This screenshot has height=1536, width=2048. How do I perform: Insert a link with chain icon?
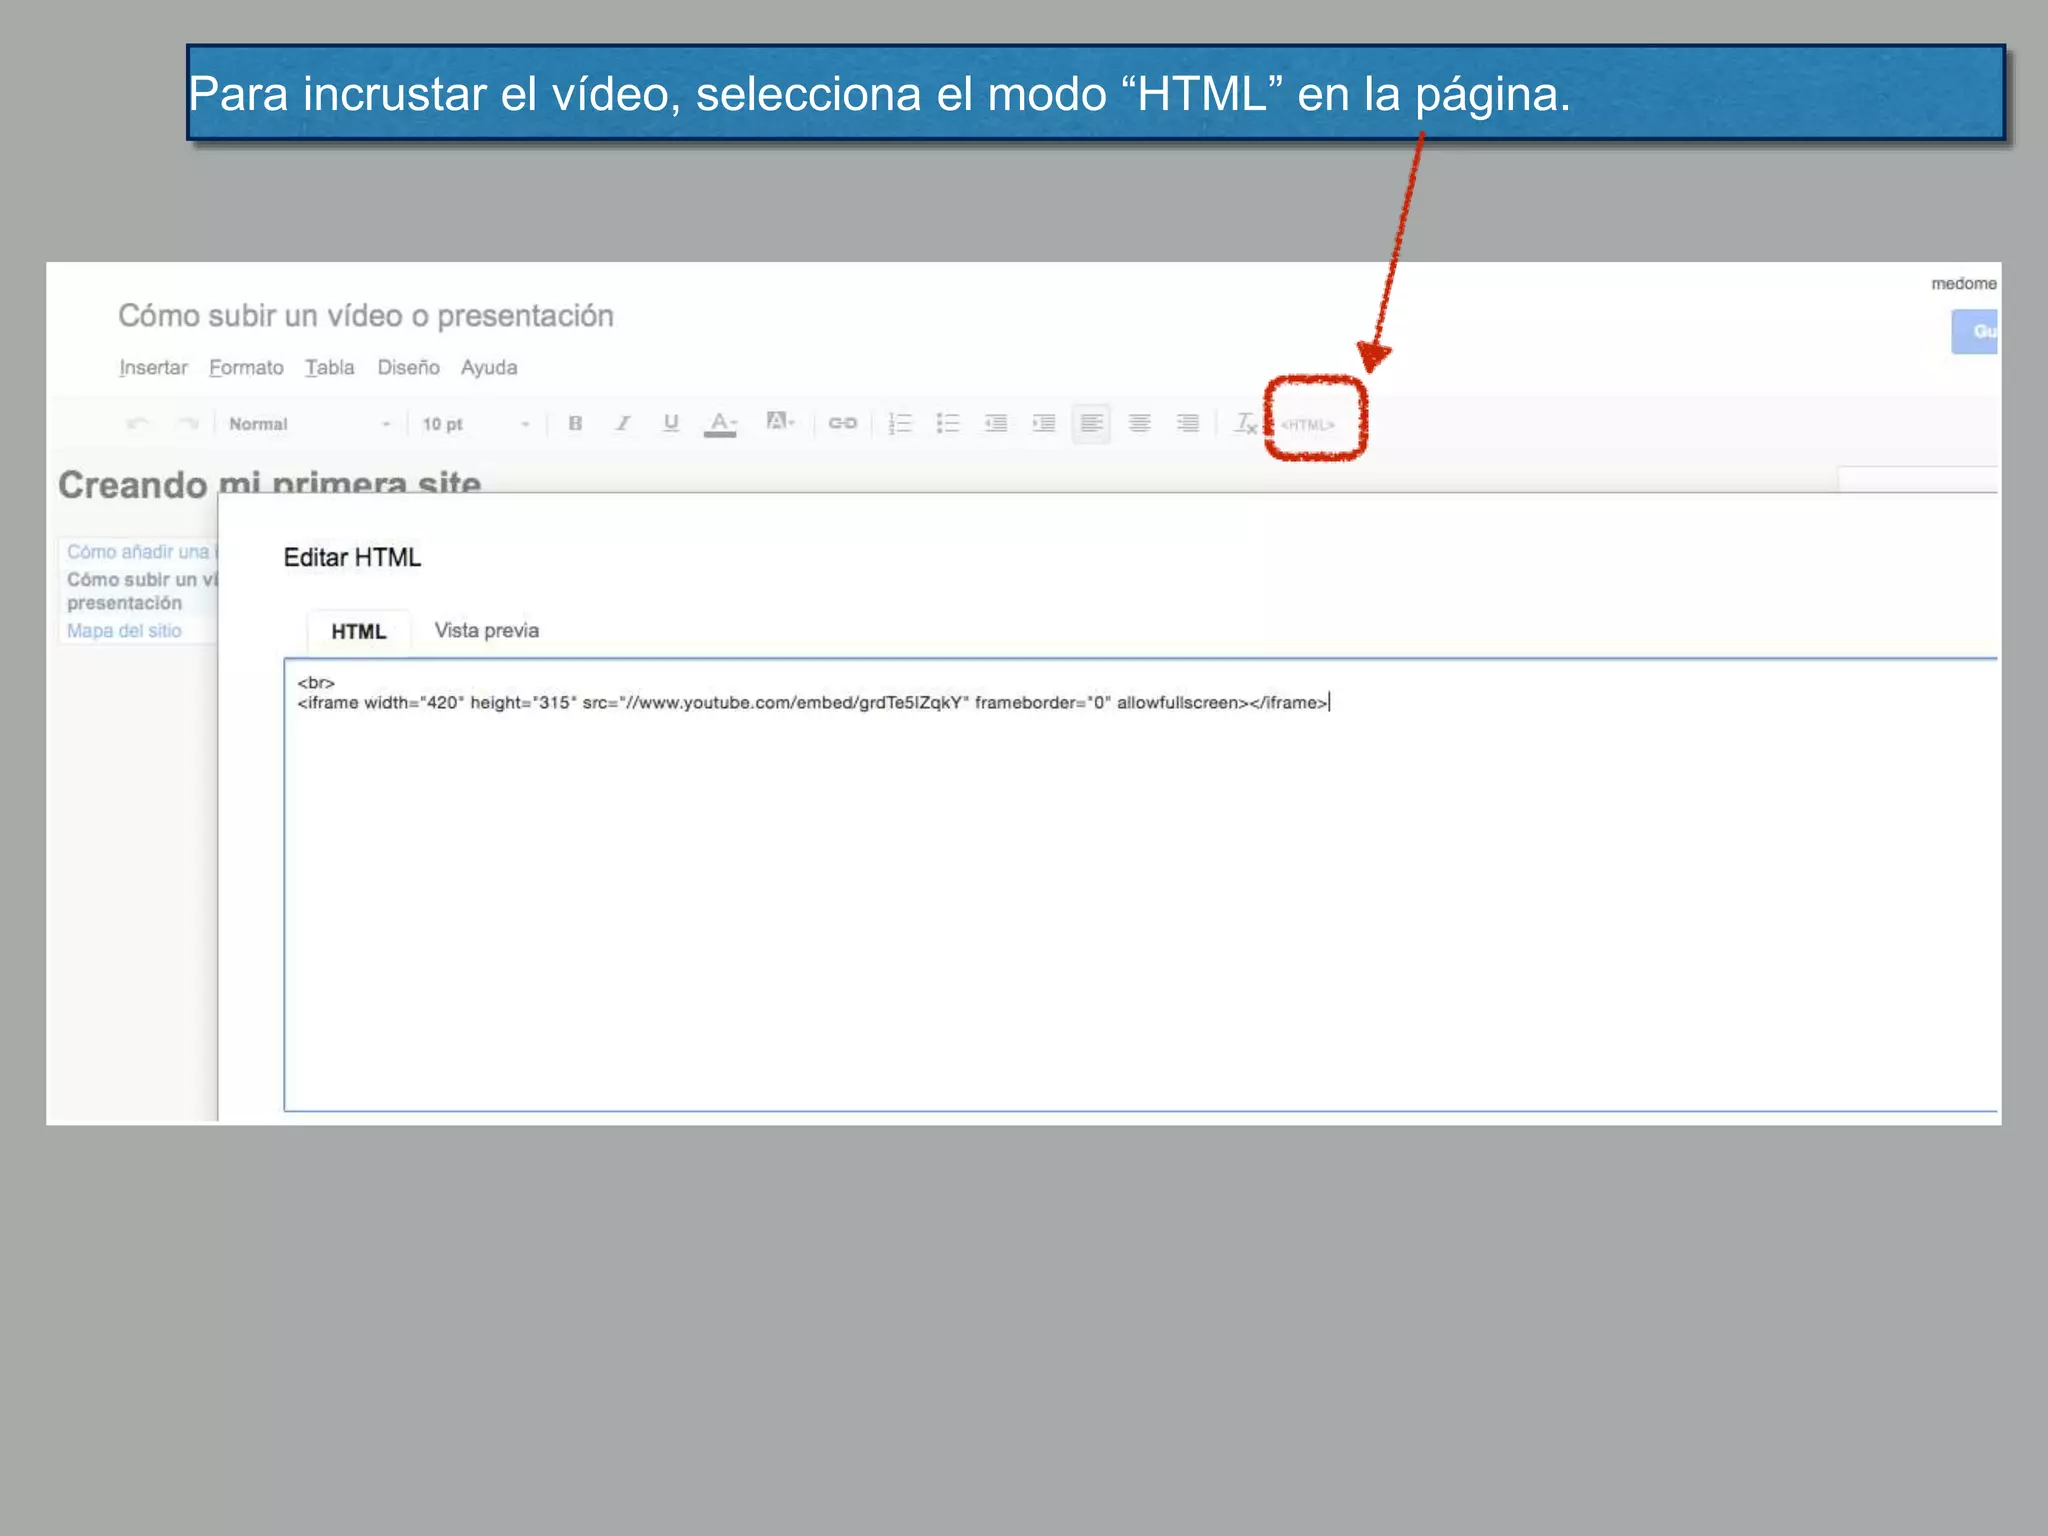(x=842, y=423)
